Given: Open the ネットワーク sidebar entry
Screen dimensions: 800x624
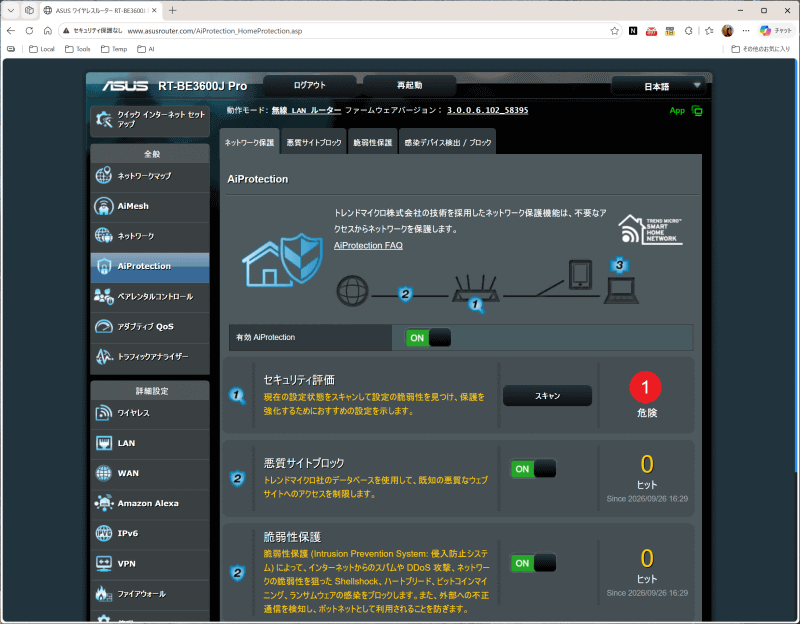Looking at the screenshot, I should pyautogui.click(x=150, y=236).
